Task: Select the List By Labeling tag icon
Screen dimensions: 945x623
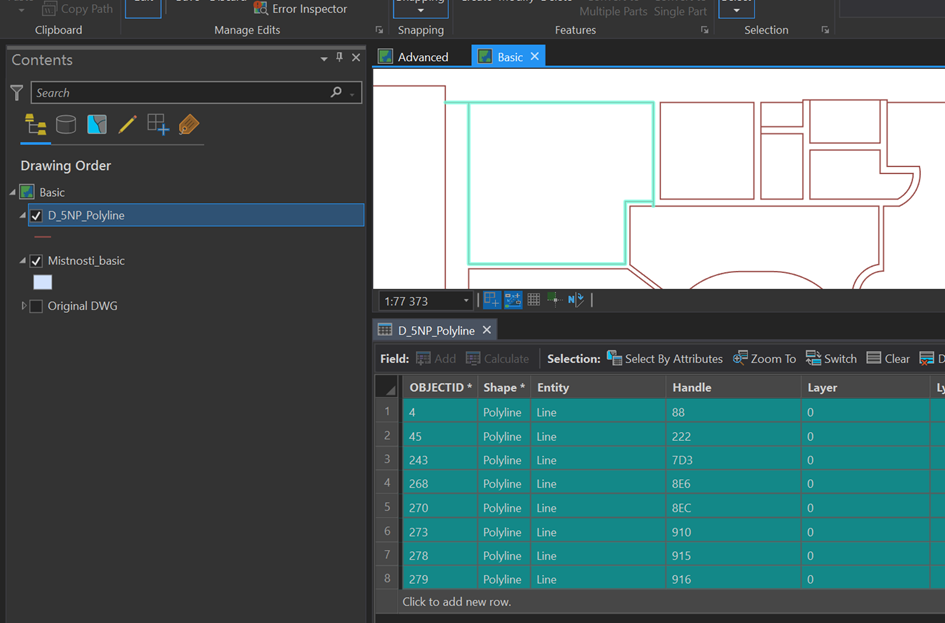Action: click(x=189, y=124)
